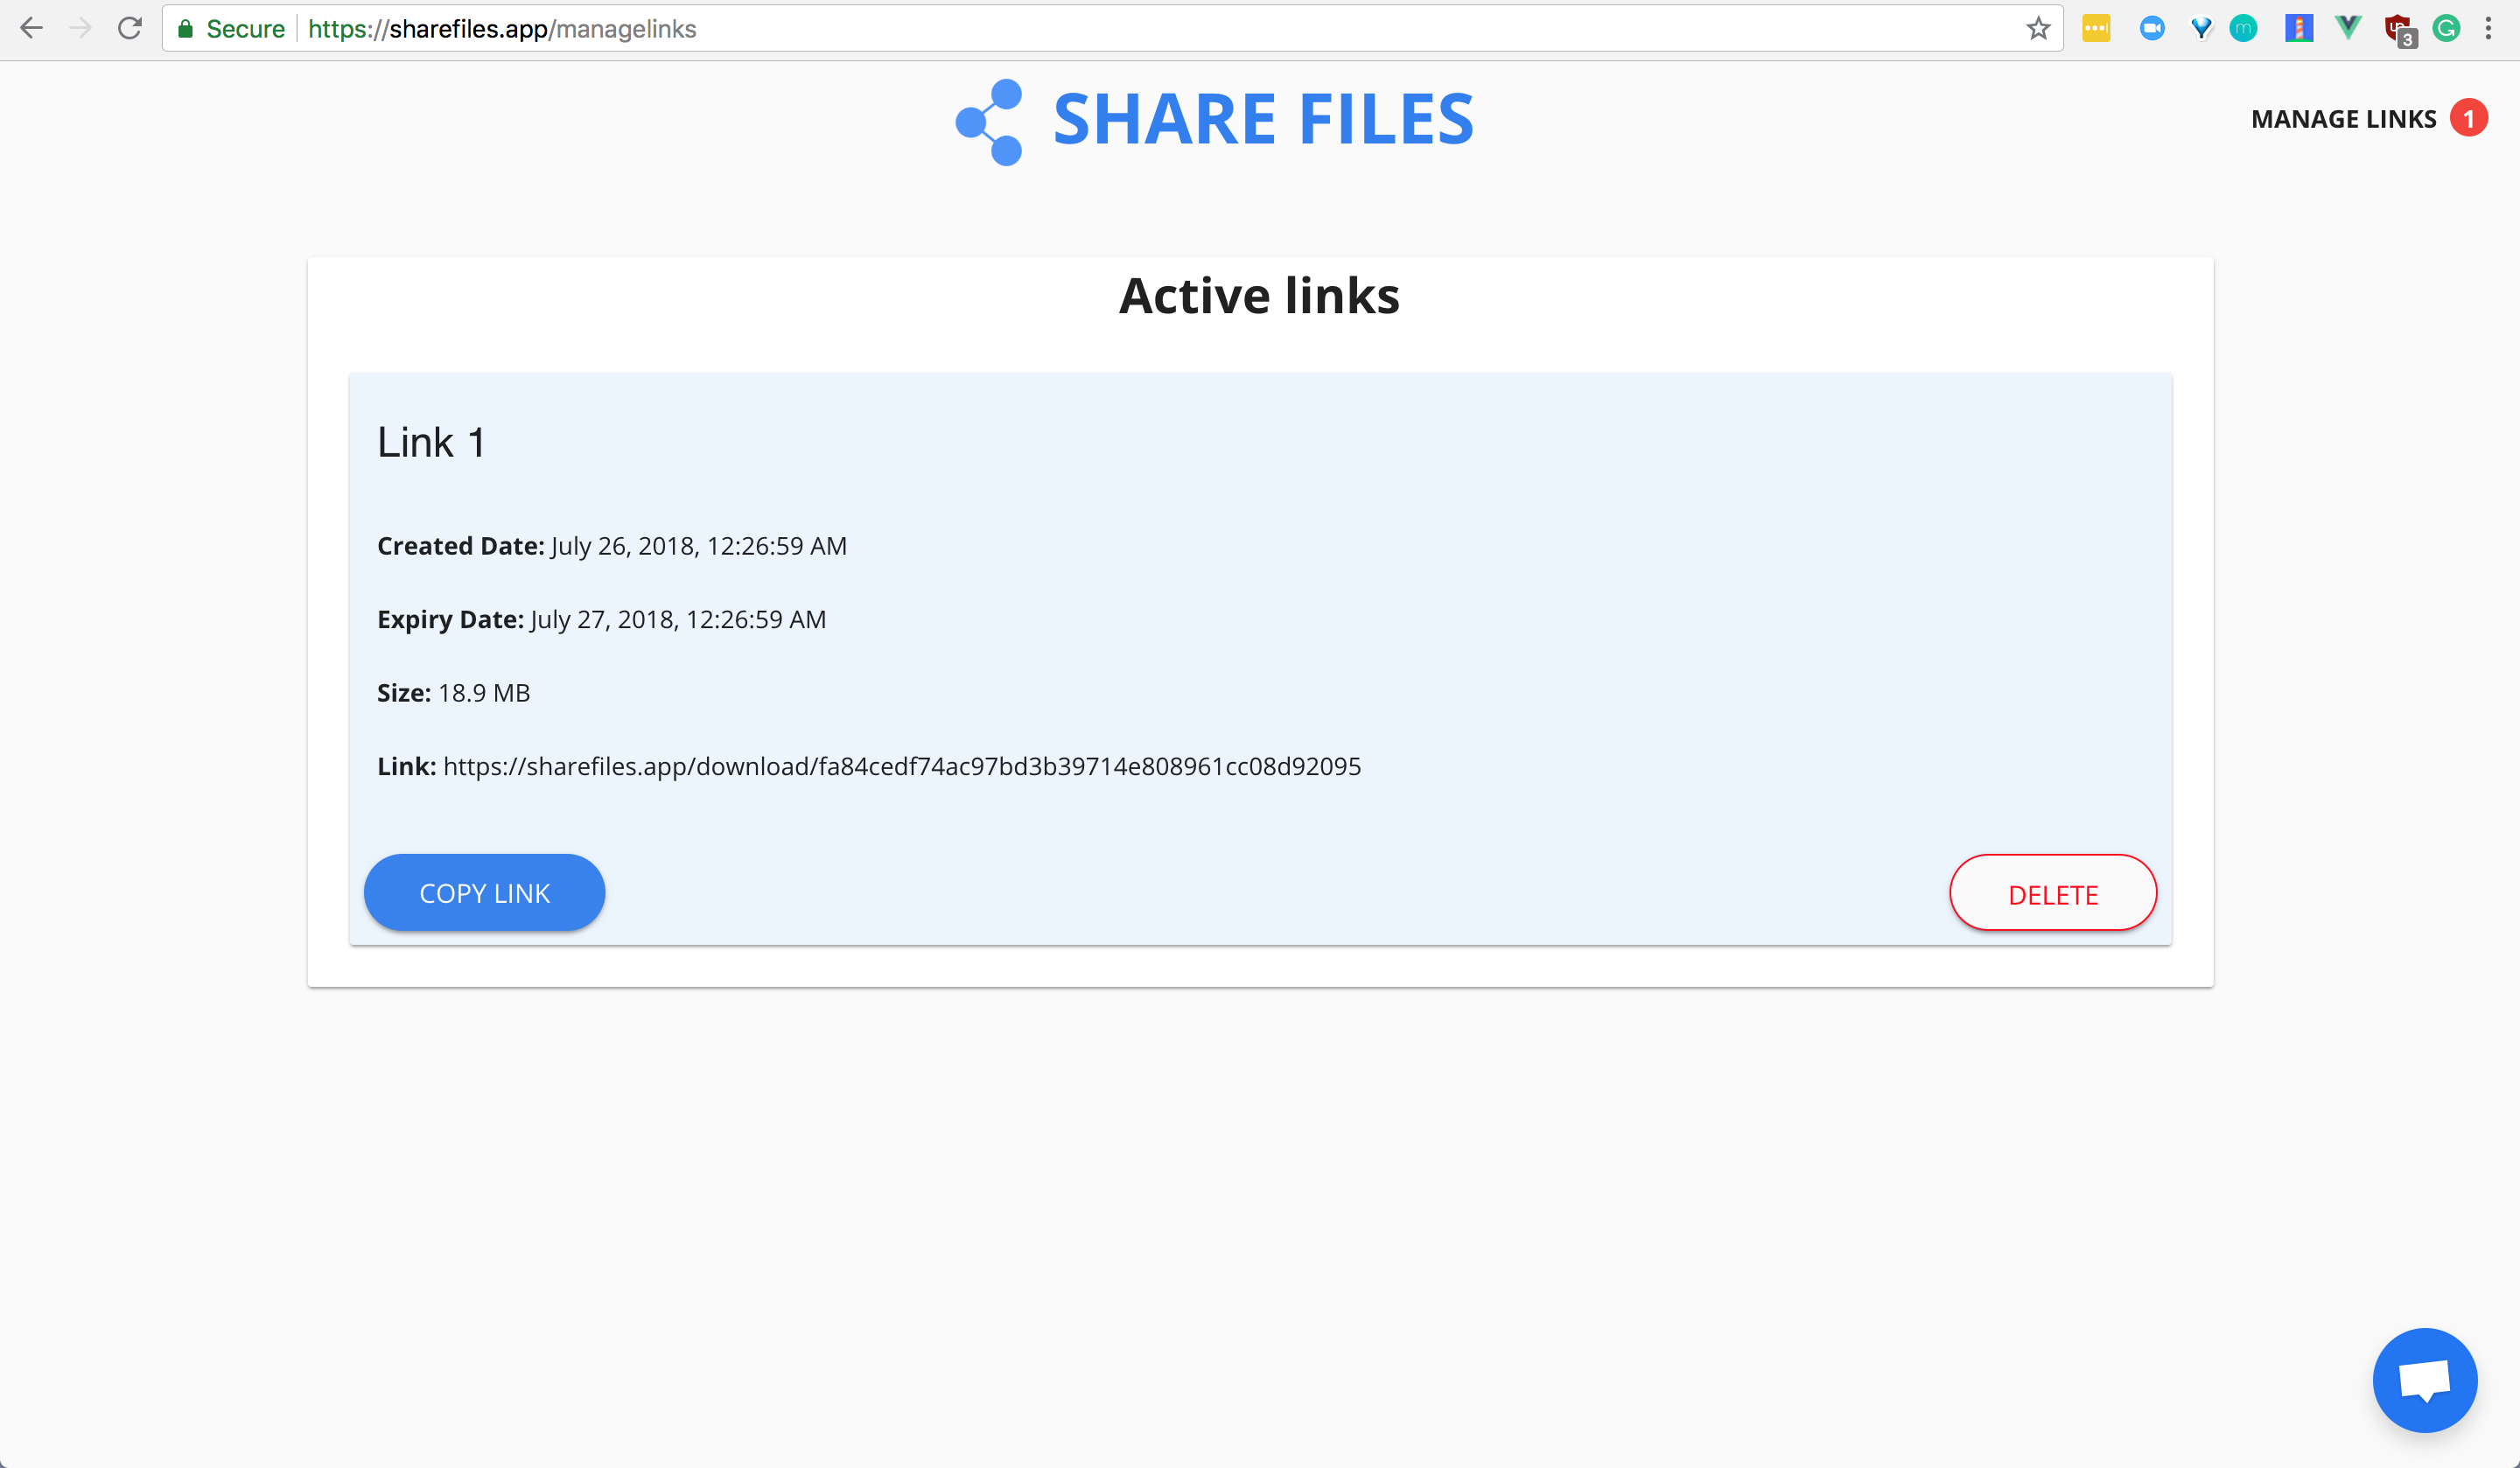Viewport: 2520px width, 1468px height.
Task: Click the Active links title
Action: click(1259, 295)
